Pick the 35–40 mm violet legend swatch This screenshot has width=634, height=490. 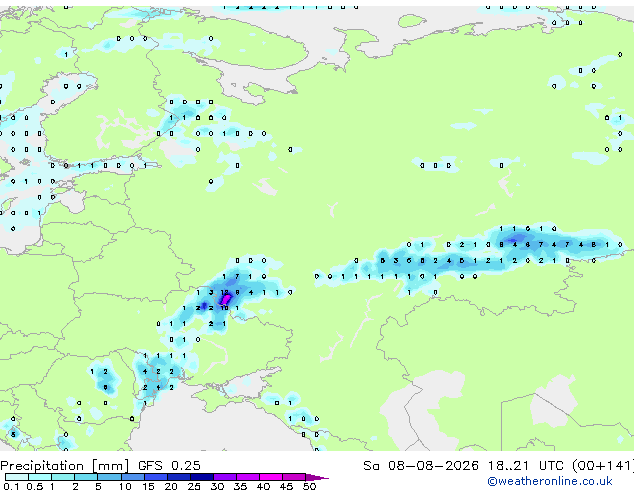(x=248, y=477)
